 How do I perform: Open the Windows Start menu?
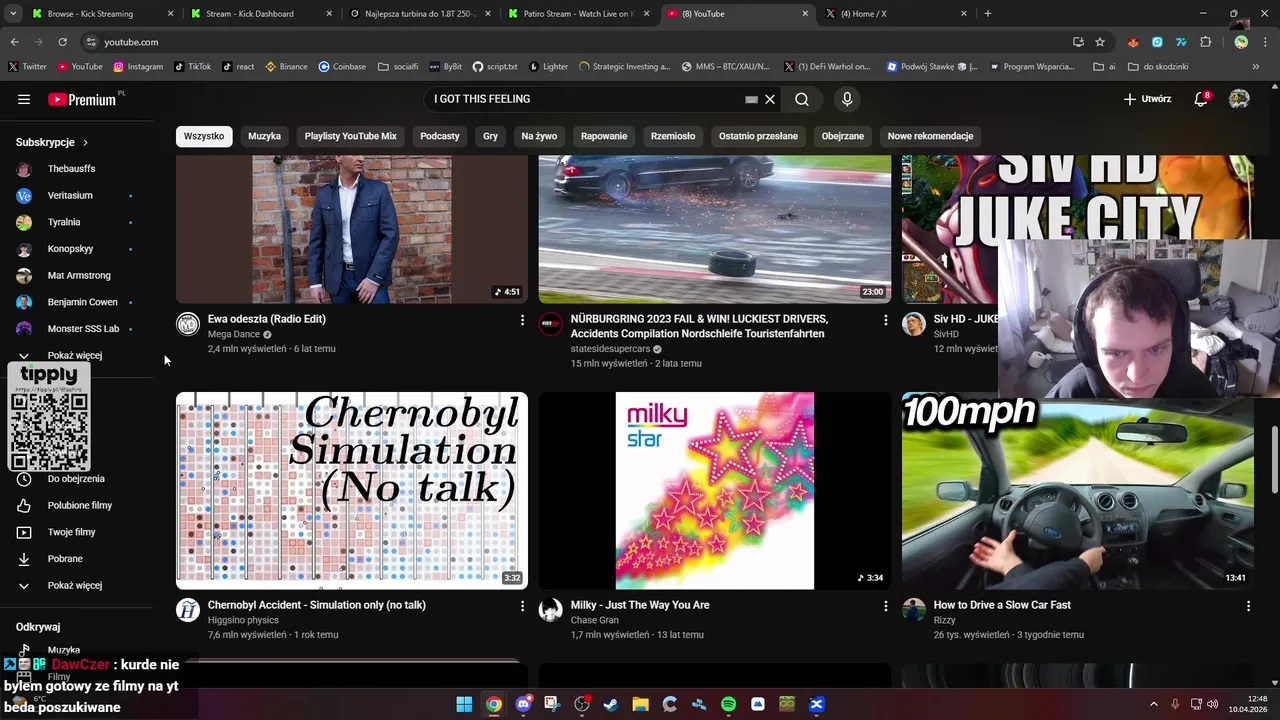click(464, 704)
